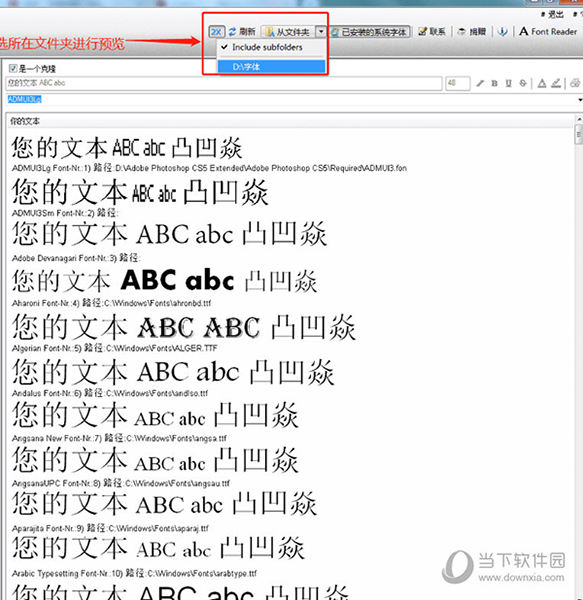Toggle the 2X zoom button
Screen dimensions: 583x600
coord(216,32)
